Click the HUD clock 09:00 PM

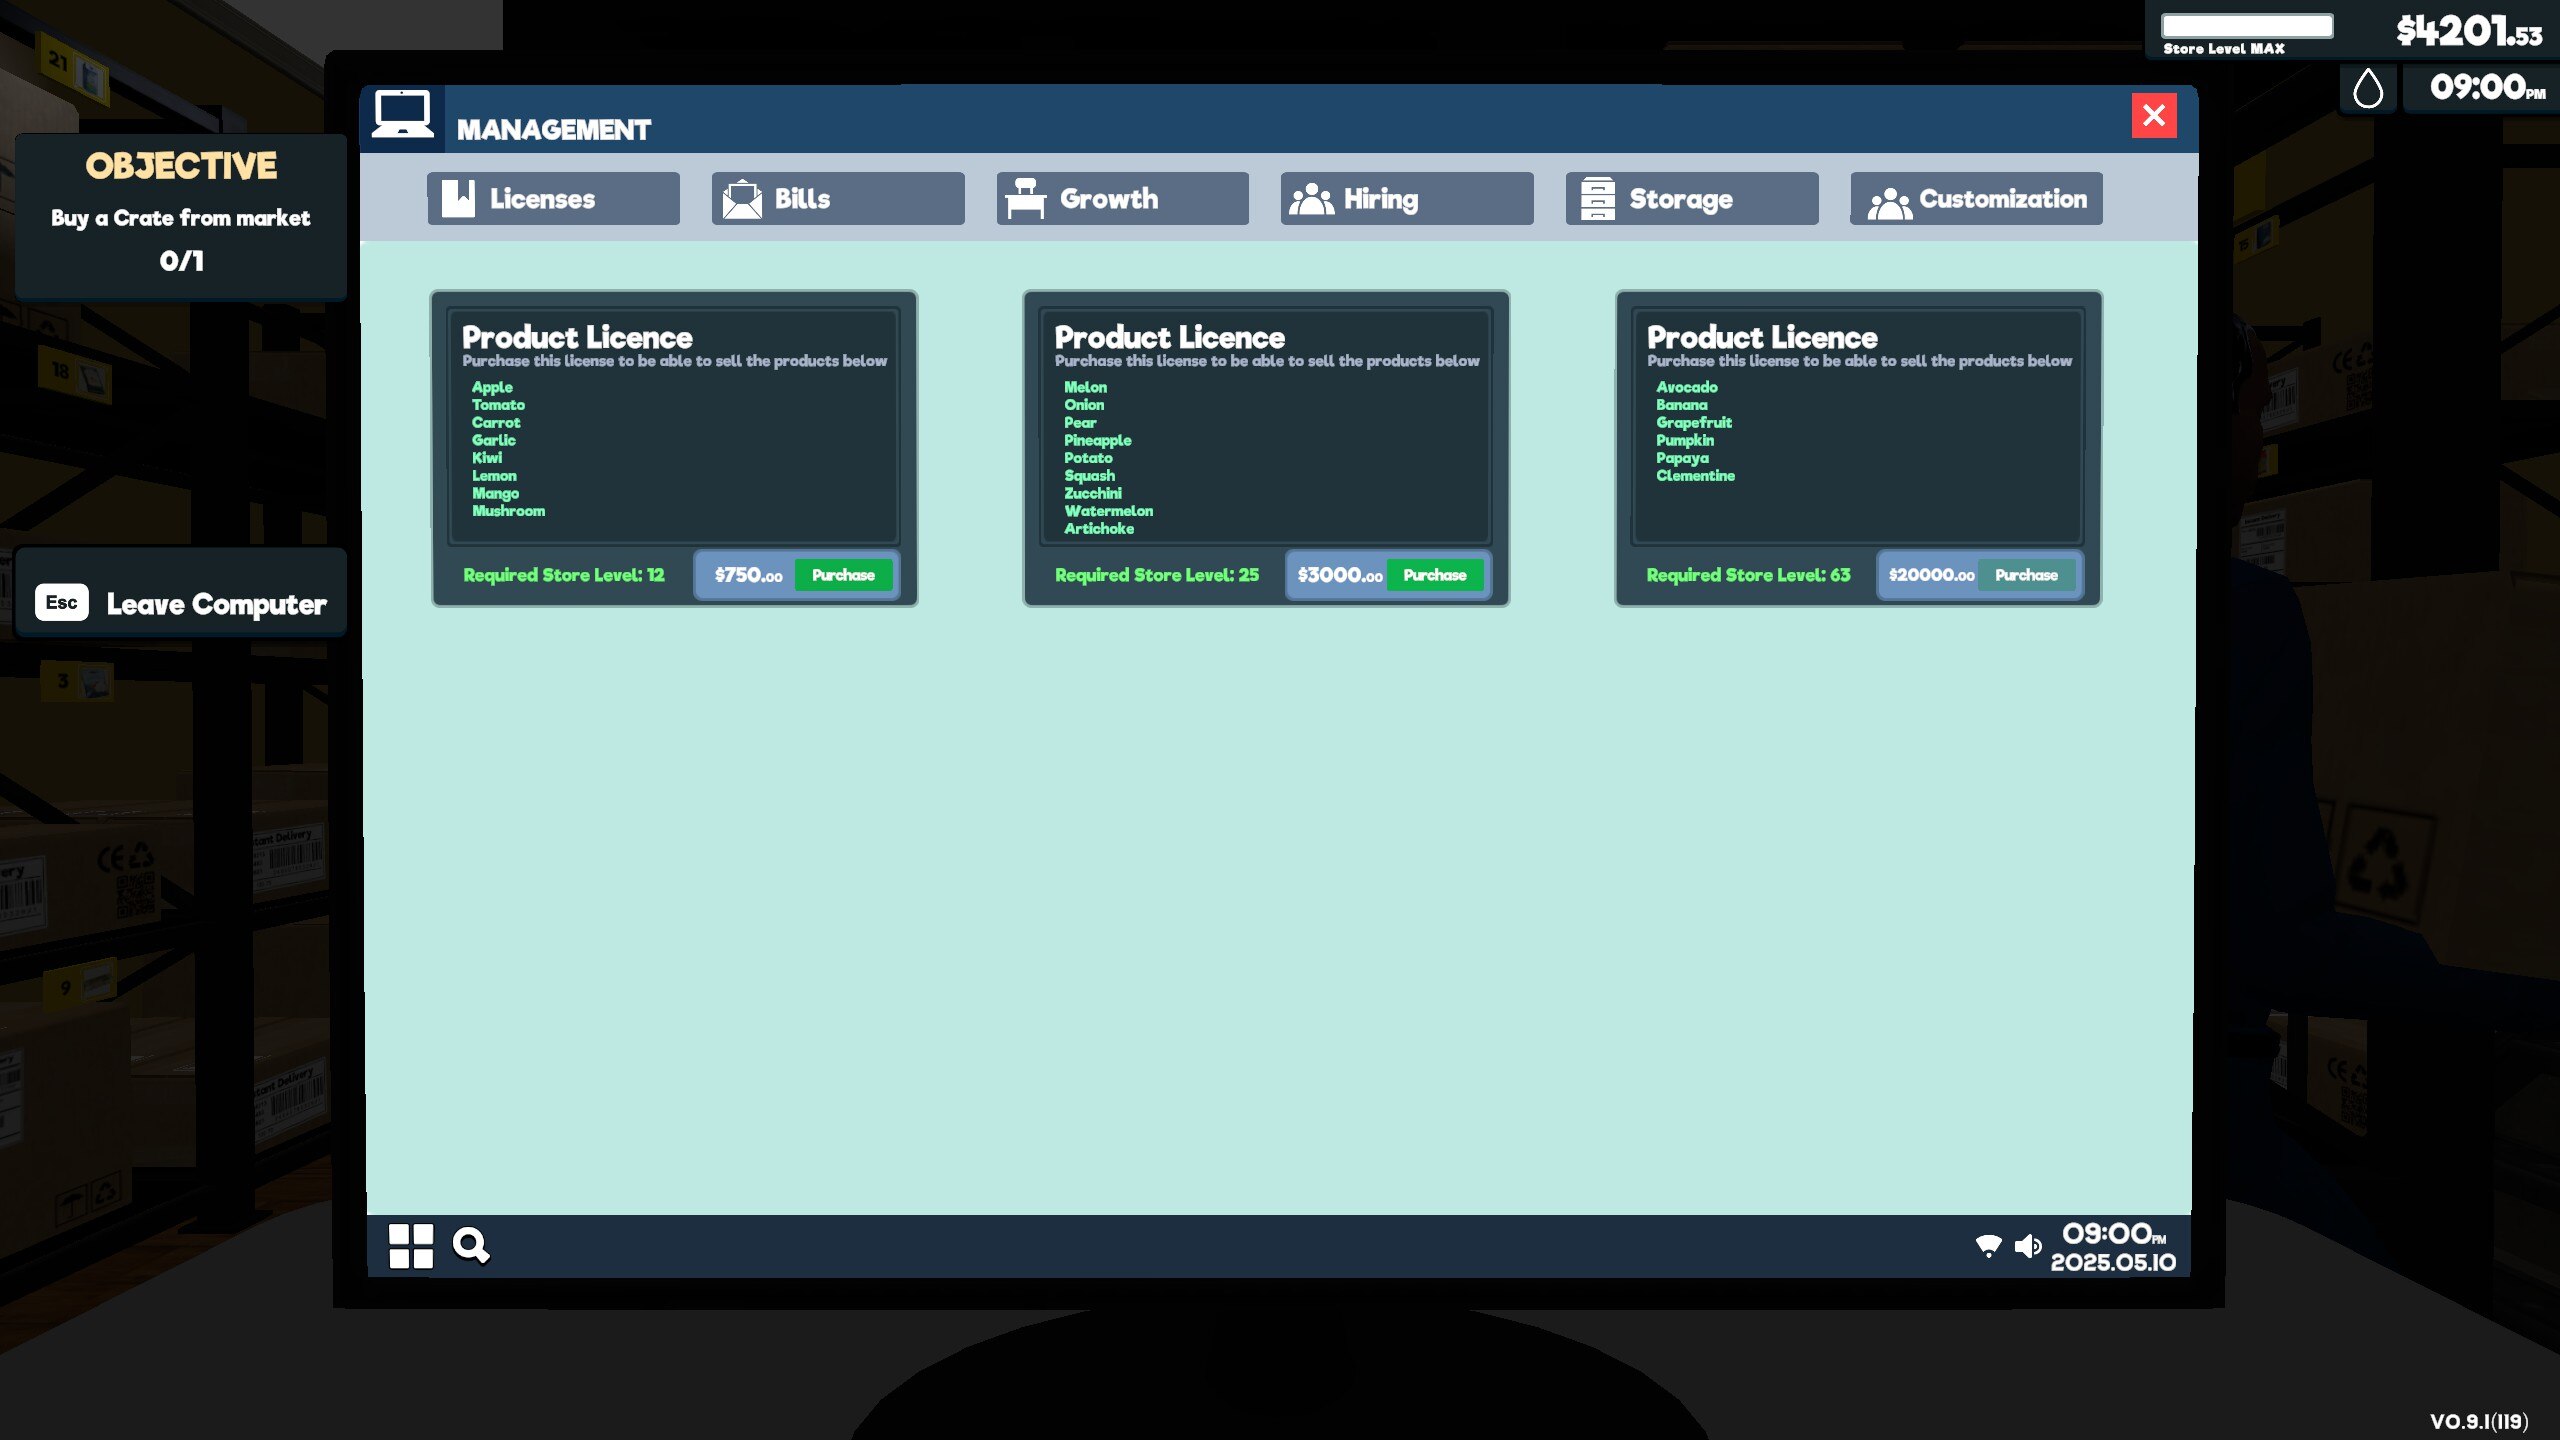coord(2487,87)
